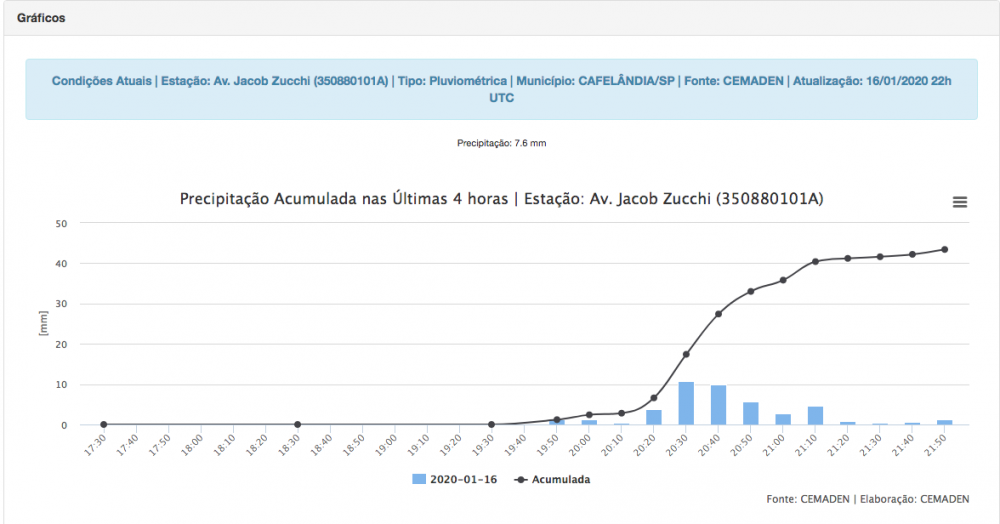This screenshot has height=524, width=1000.
Task: Select the Acumulada data point at 21:10
Action: click(x=815, y=261)
